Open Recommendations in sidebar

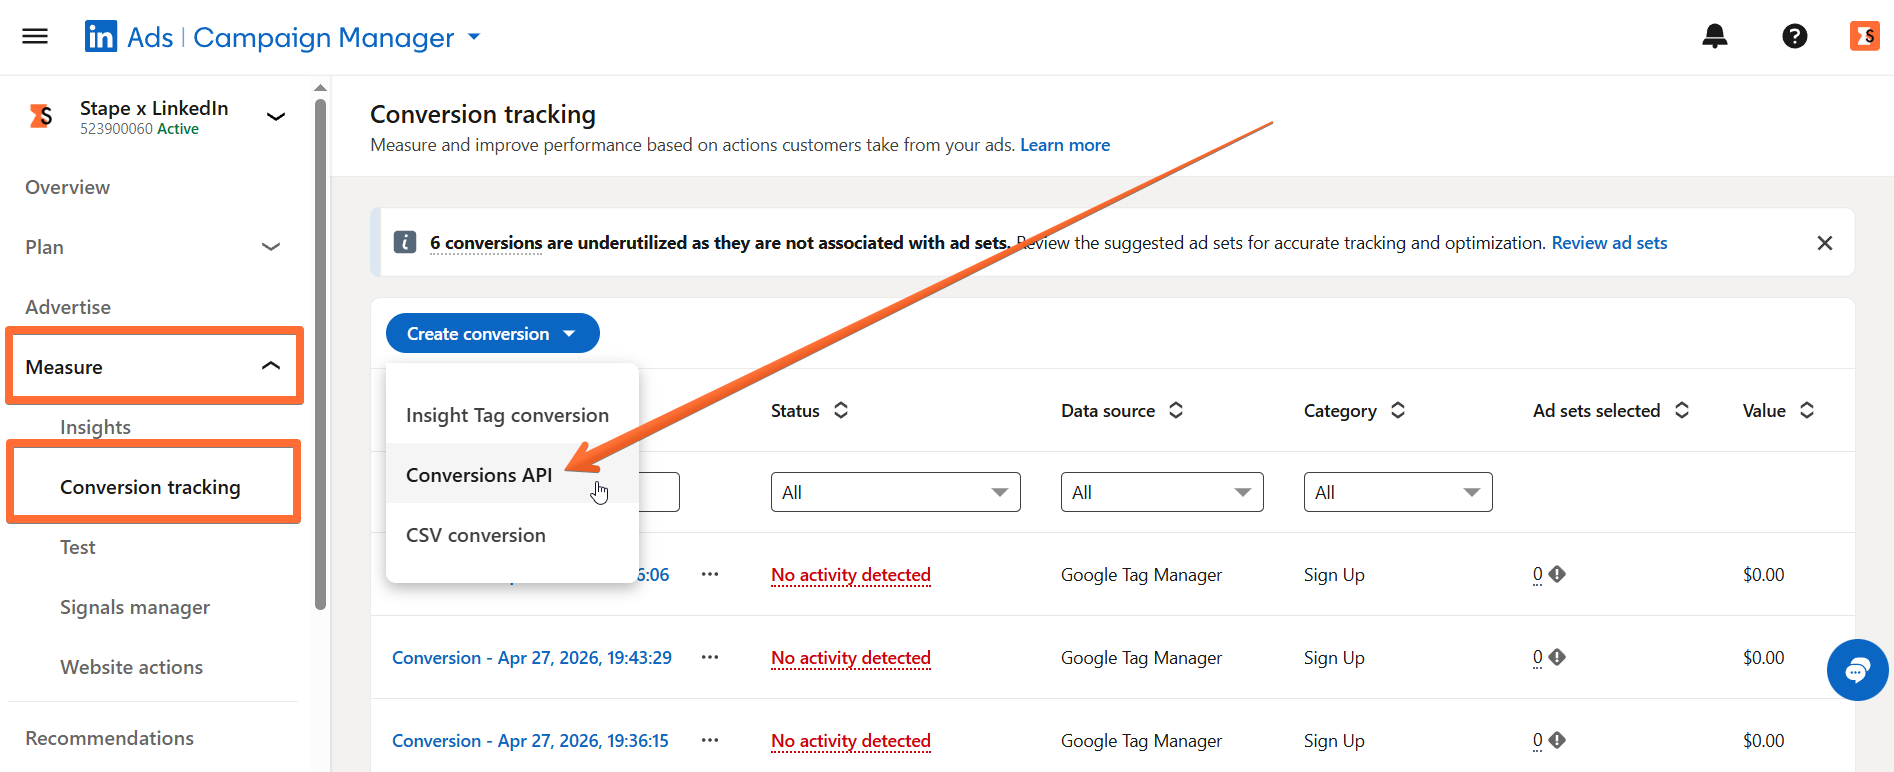click(x=110, y=738)
